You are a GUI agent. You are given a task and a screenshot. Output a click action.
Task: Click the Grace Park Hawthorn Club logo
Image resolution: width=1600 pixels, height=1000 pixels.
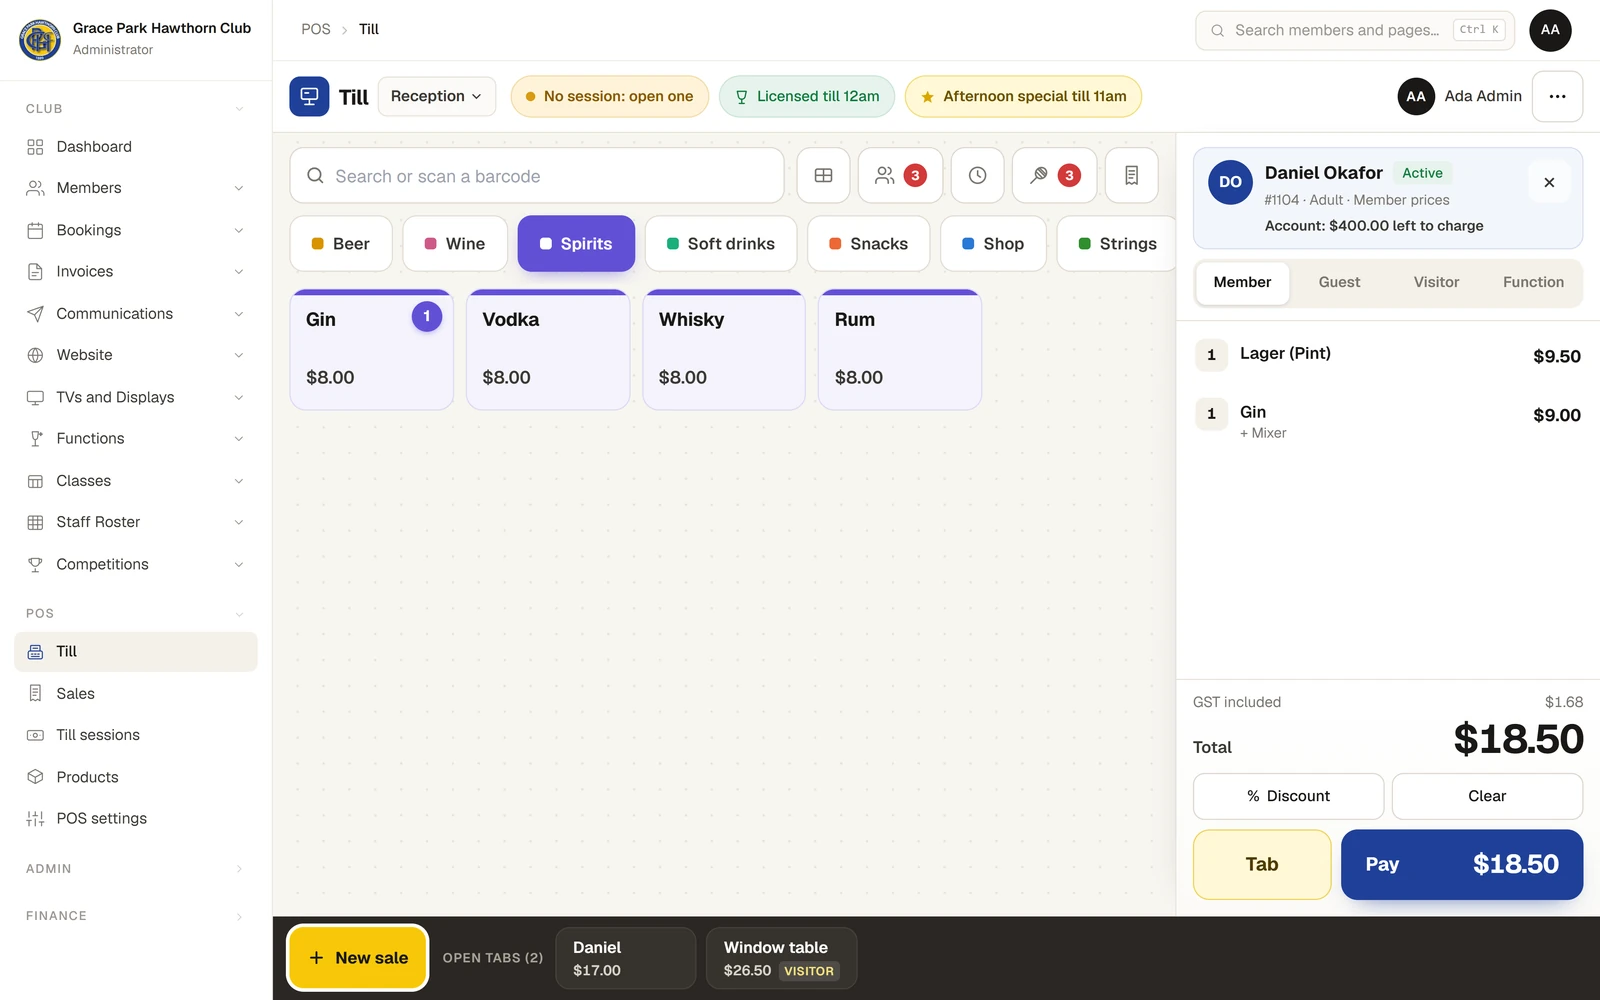(x=40, y=40)
